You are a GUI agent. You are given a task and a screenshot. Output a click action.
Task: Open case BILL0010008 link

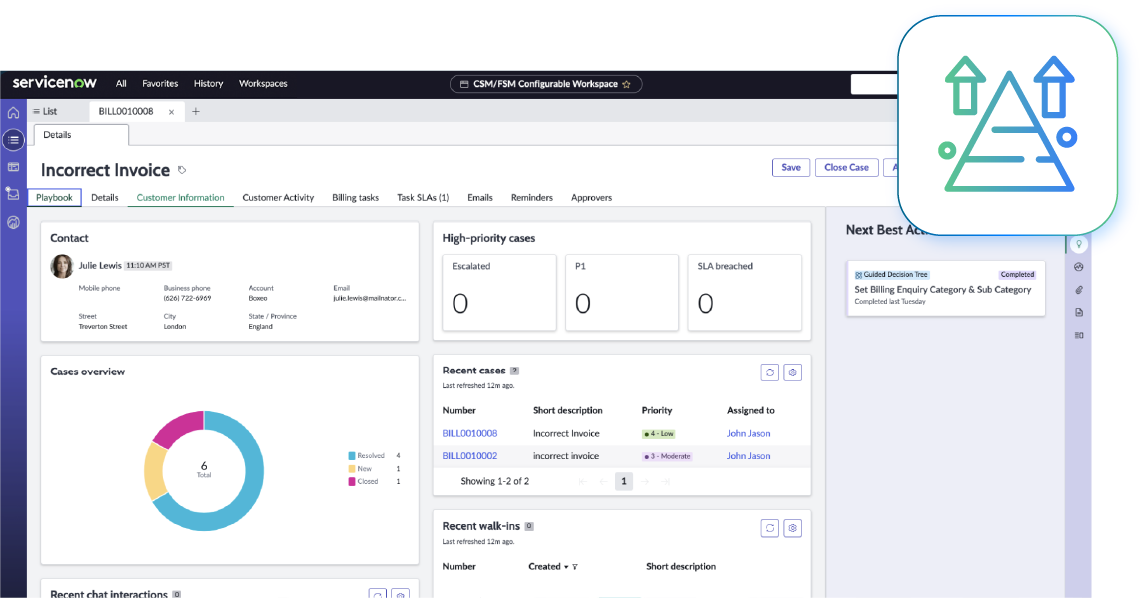click(470, 433)
